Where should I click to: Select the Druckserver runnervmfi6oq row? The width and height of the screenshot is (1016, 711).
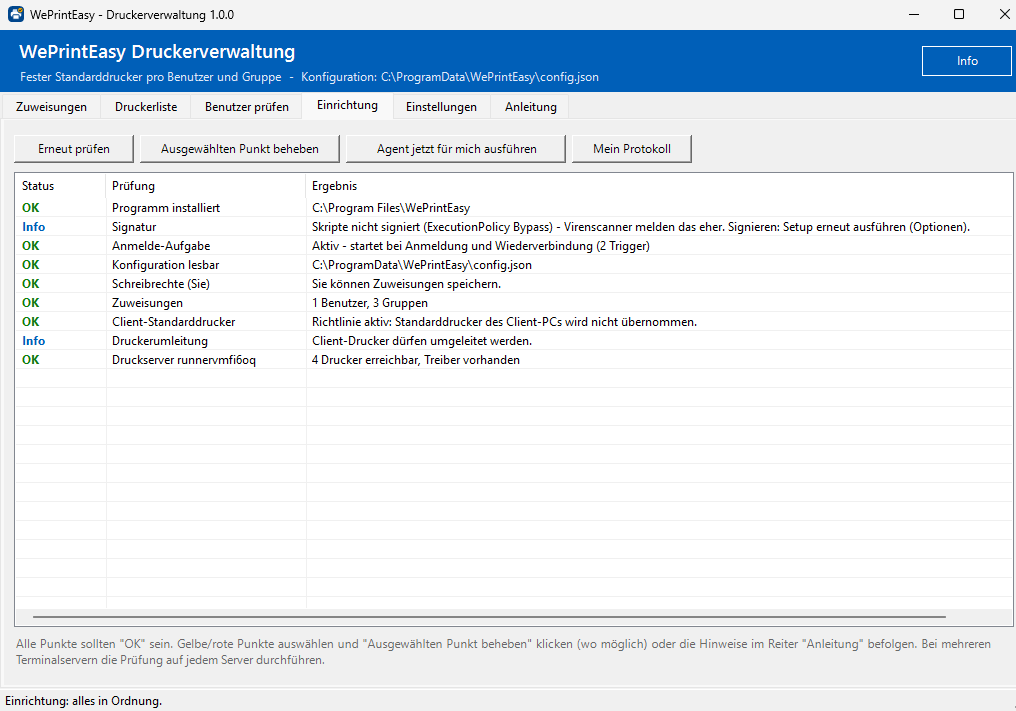(x=513, y=360)
